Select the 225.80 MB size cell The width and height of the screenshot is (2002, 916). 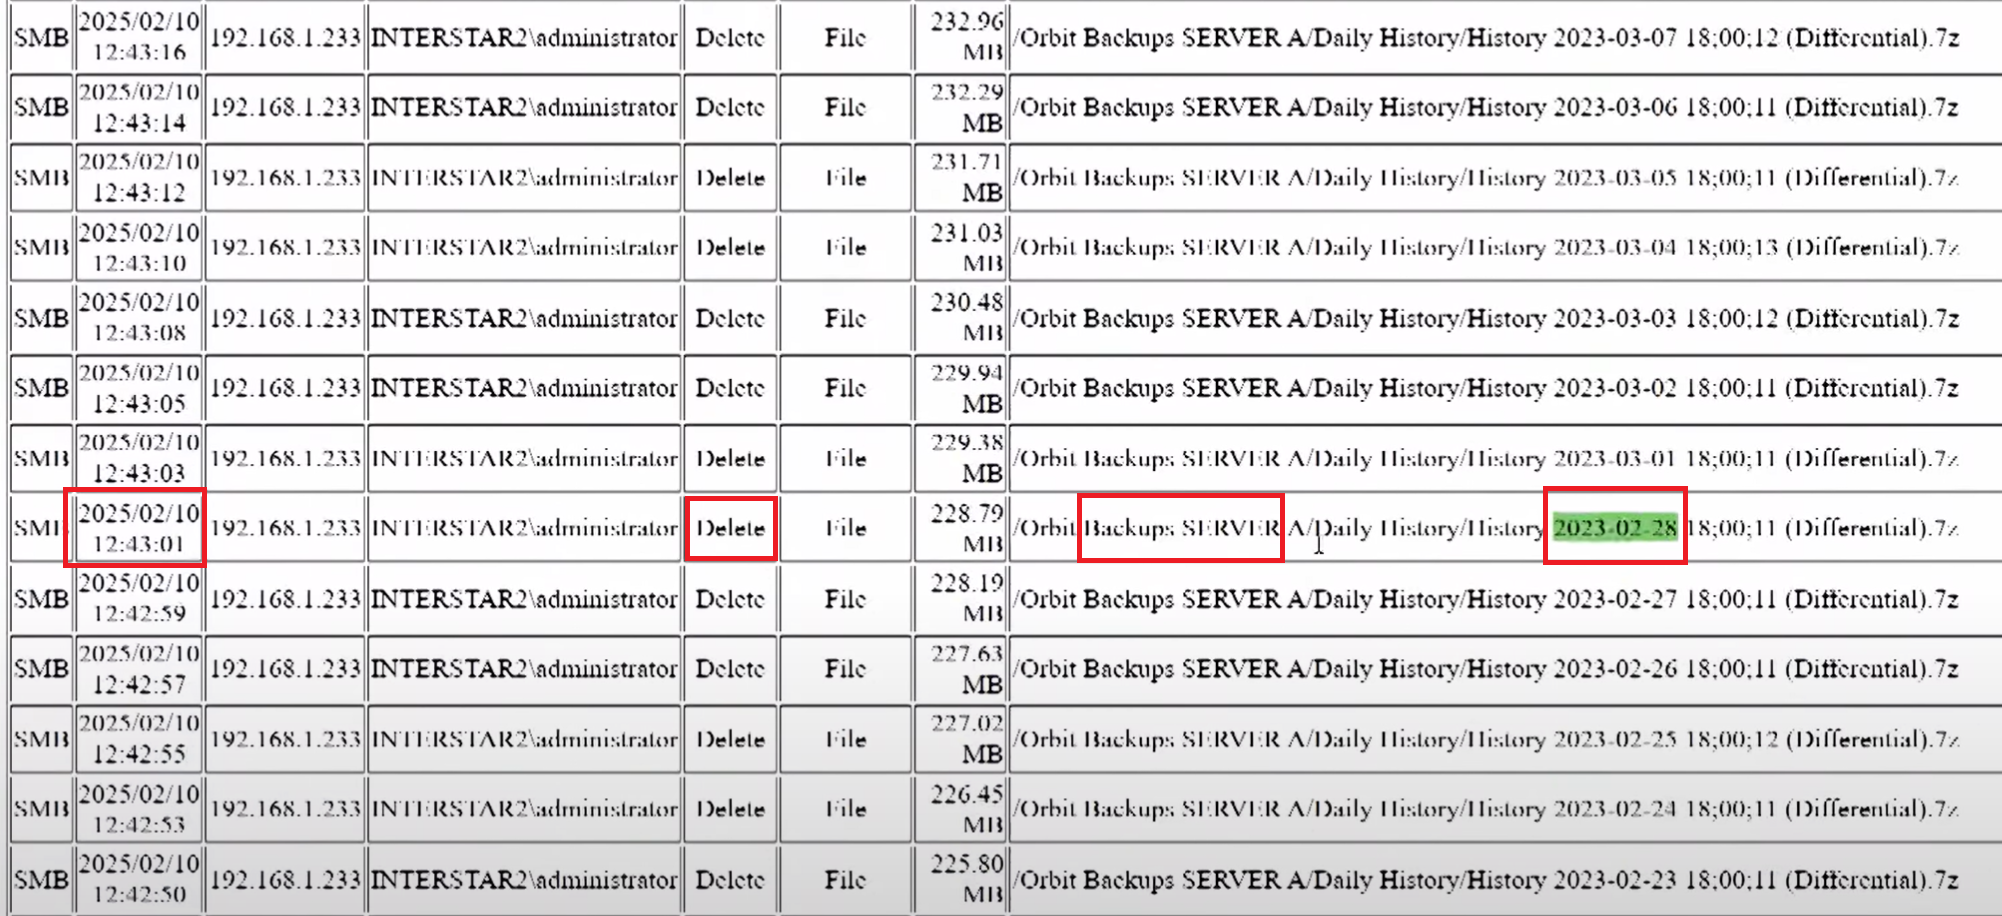964,879
